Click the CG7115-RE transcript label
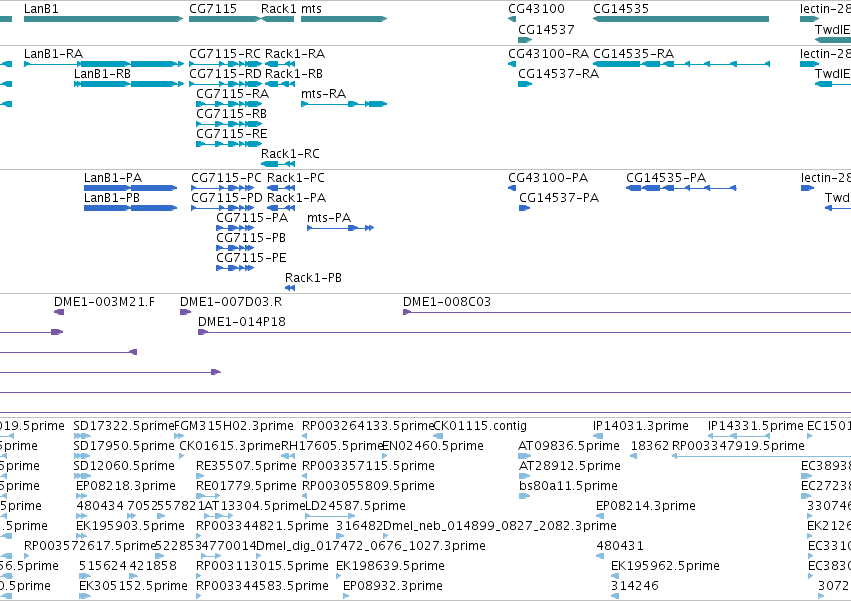This screenshot has width=851, height=601. pos(232,134)
